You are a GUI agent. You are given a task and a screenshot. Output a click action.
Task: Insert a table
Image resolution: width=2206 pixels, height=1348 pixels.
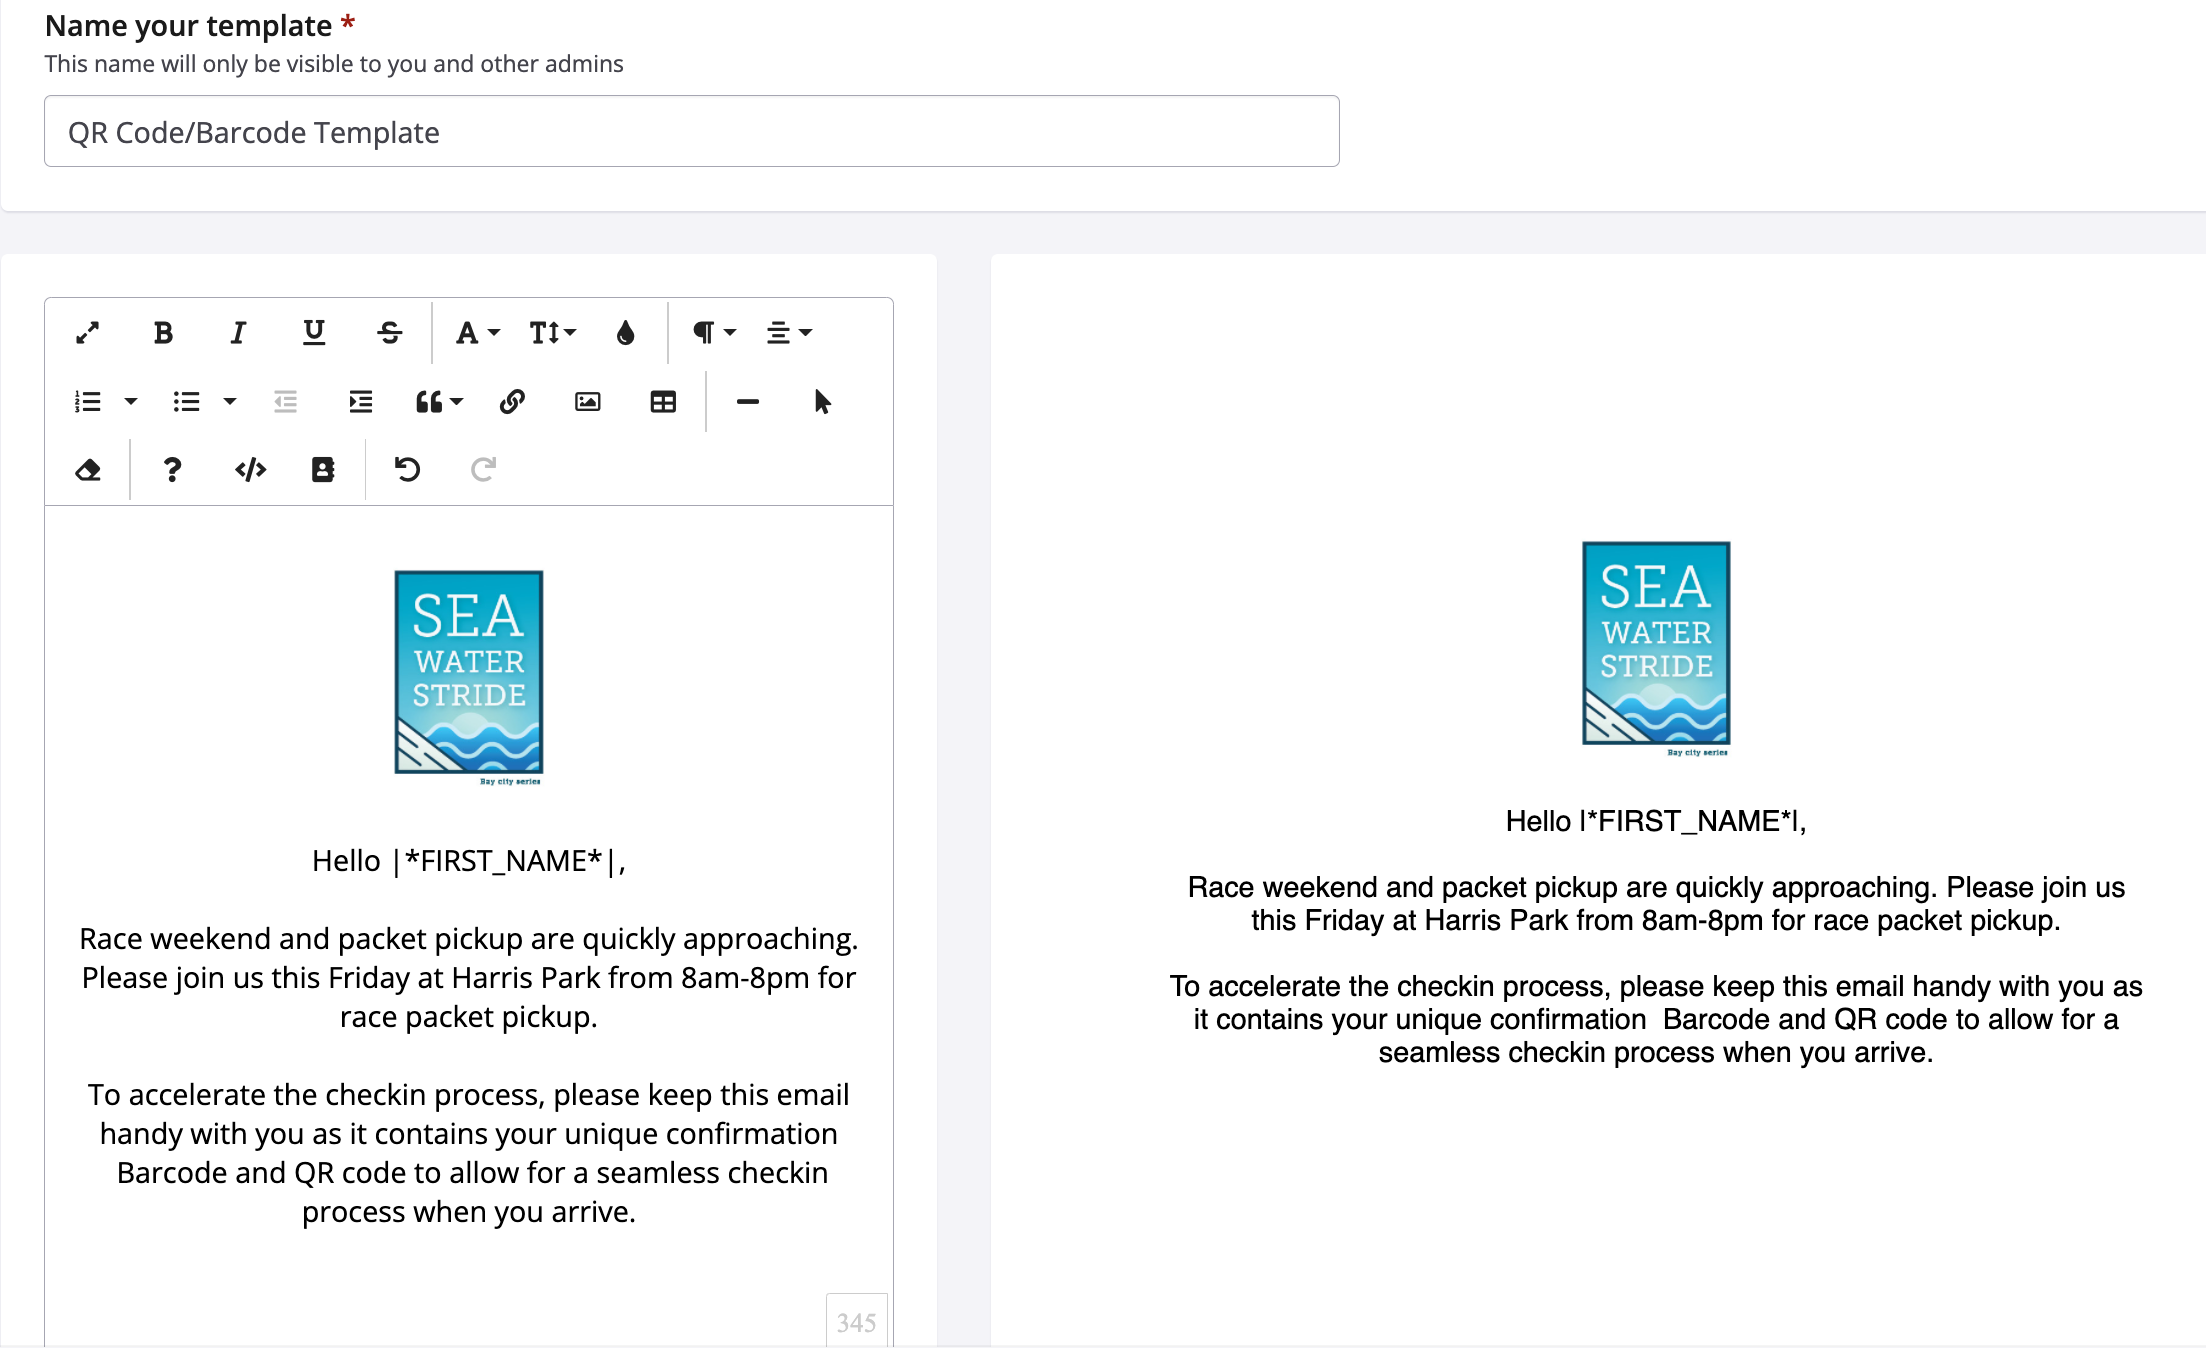coord(663,402)
